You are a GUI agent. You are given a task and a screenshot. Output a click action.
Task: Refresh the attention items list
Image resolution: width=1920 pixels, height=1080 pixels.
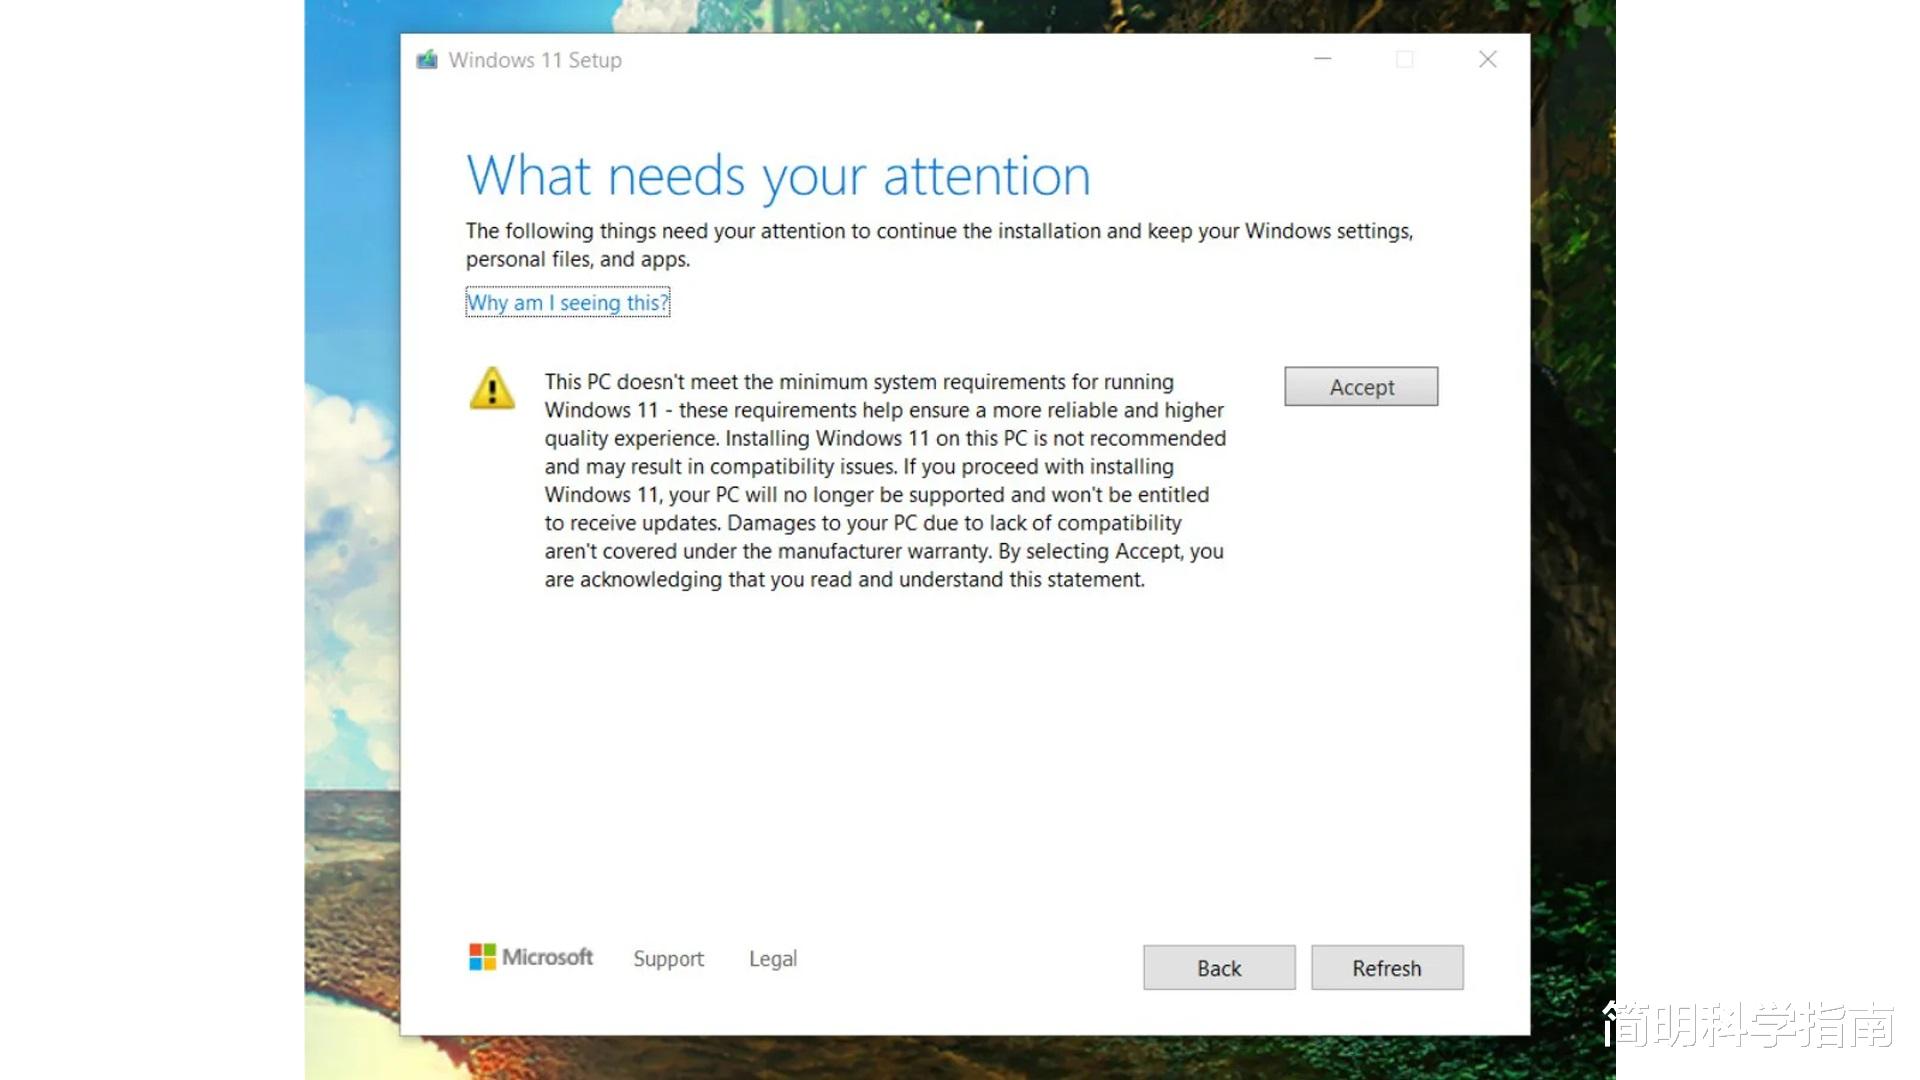tap(1386, 967)
